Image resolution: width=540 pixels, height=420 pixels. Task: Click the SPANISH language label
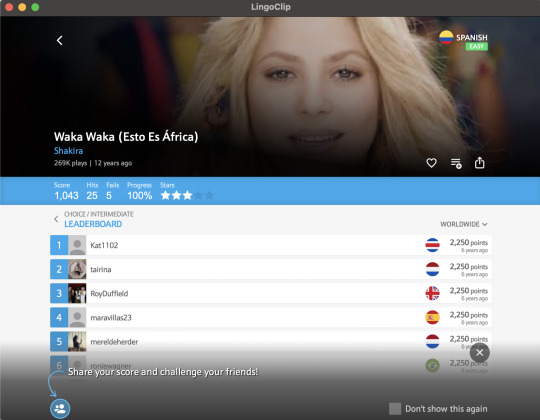[471, 37]
